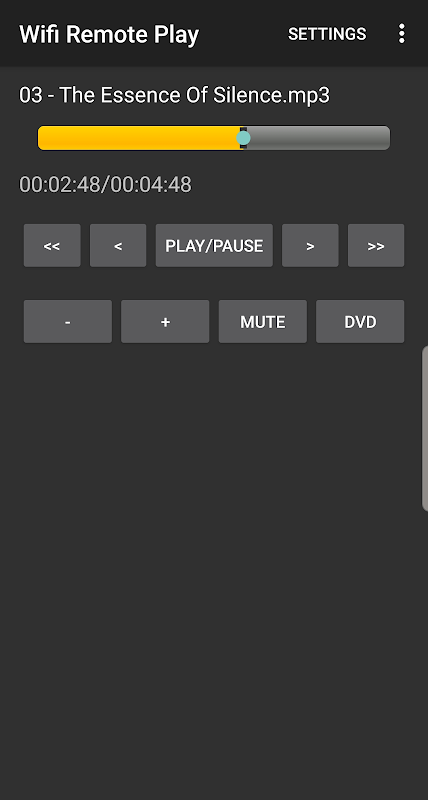428x800 pixels.
Task: Open SETTINGS from the top bar
Action: 327,34
